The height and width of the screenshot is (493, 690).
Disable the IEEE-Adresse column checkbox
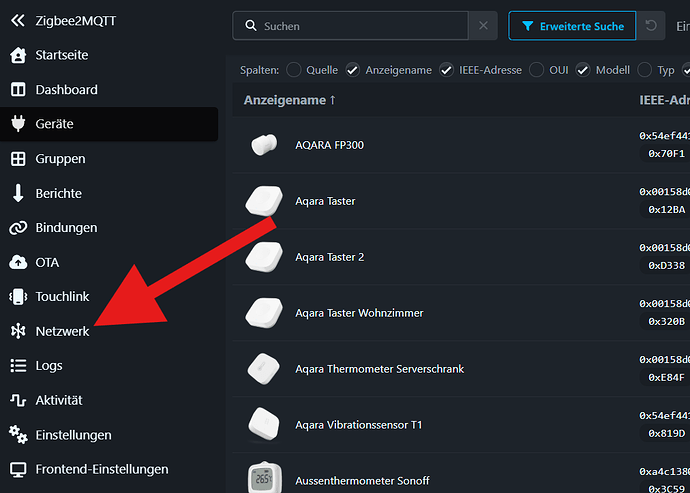point(446,70)
